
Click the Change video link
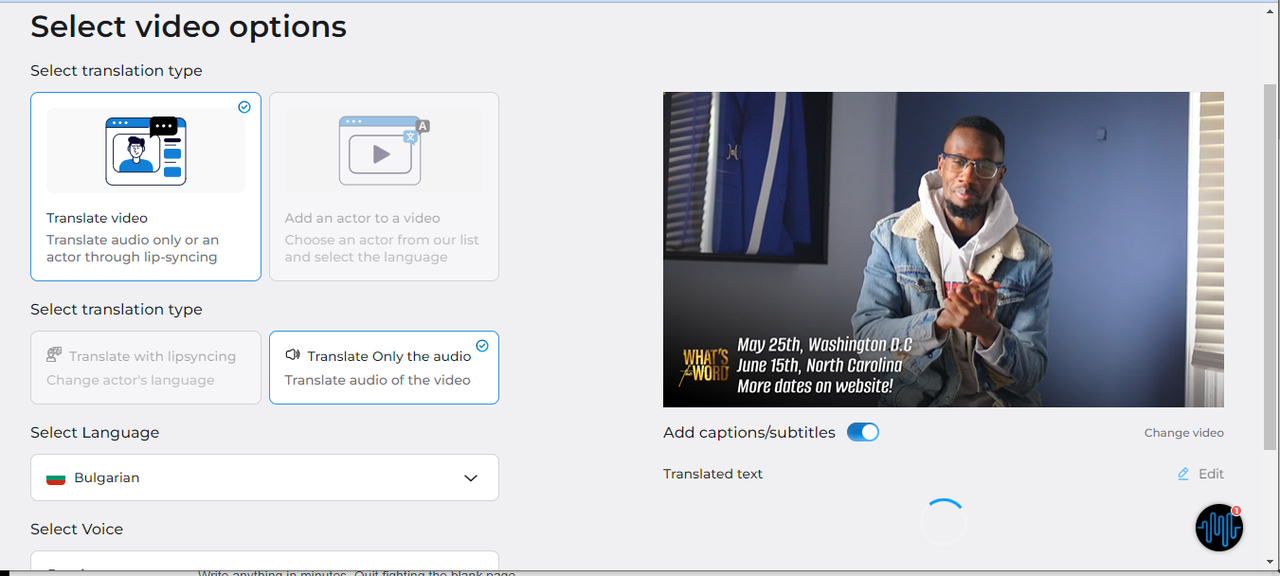coord(1184,433)
